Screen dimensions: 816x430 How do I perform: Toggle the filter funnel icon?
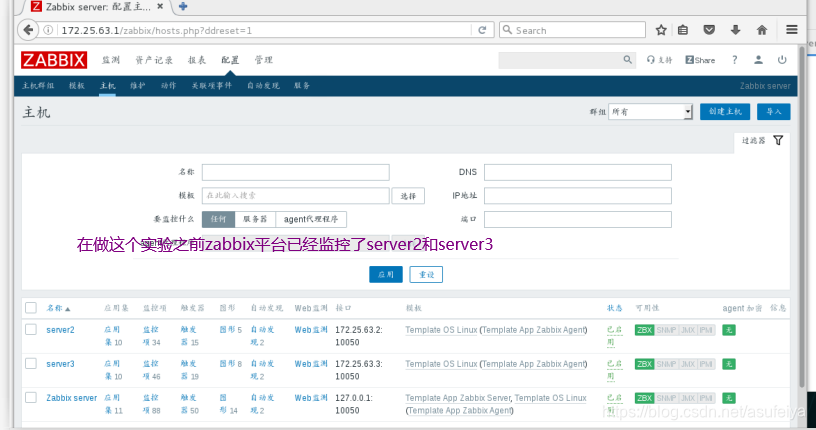(x=778, y=141)
